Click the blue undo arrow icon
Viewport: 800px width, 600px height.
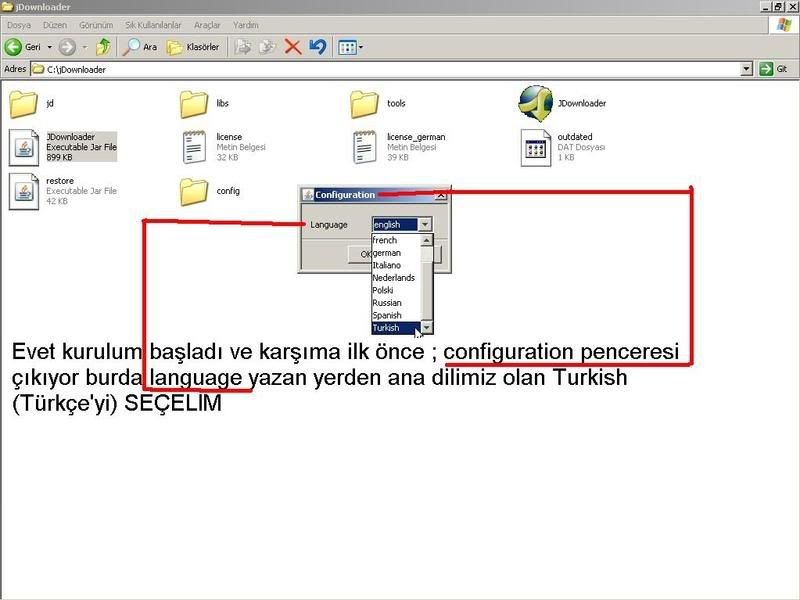318,47
